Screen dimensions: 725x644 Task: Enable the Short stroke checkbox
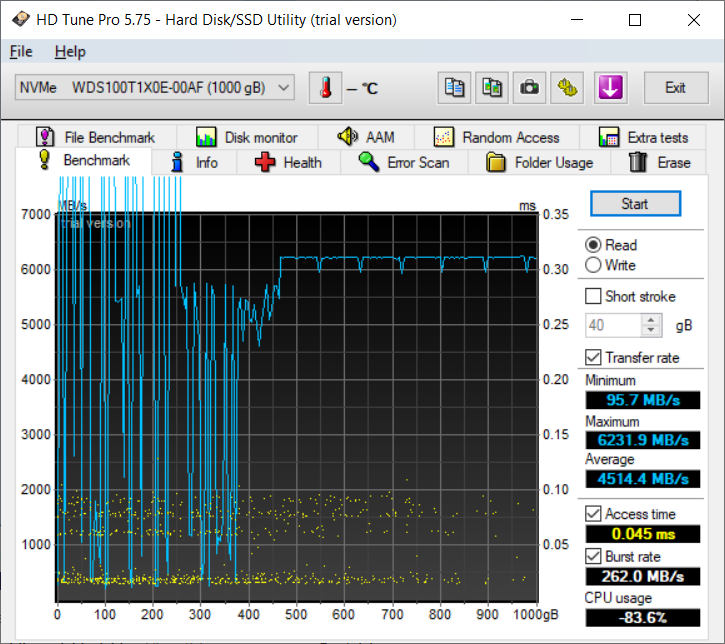(x=593, y=296)
